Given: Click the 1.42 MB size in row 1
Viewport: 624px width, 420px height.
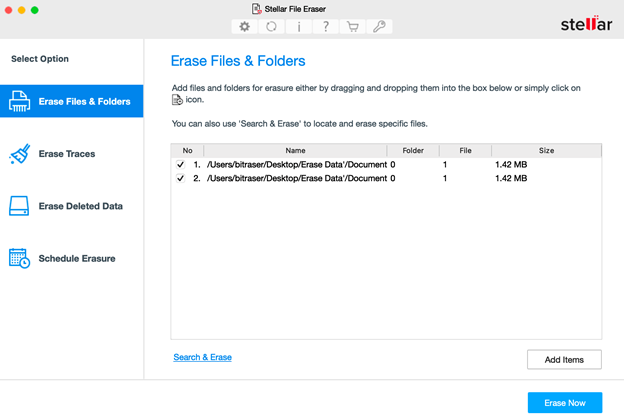Looking at the screenshot, I should coord(511,164).
